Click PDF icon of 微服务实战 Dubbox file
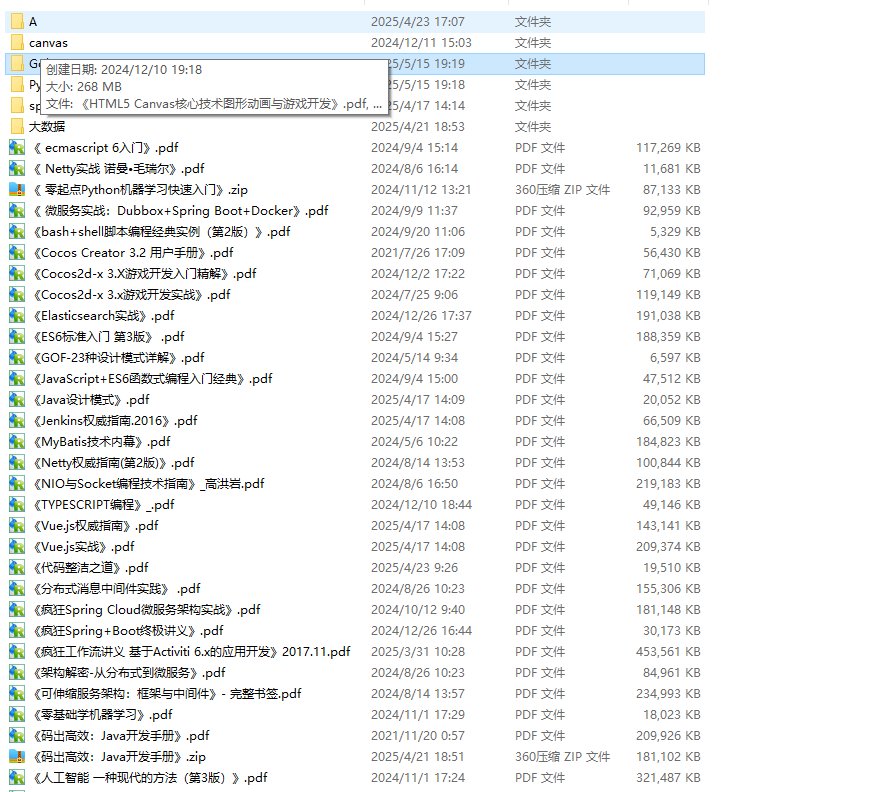875x792 pixels. click(17, 210)
